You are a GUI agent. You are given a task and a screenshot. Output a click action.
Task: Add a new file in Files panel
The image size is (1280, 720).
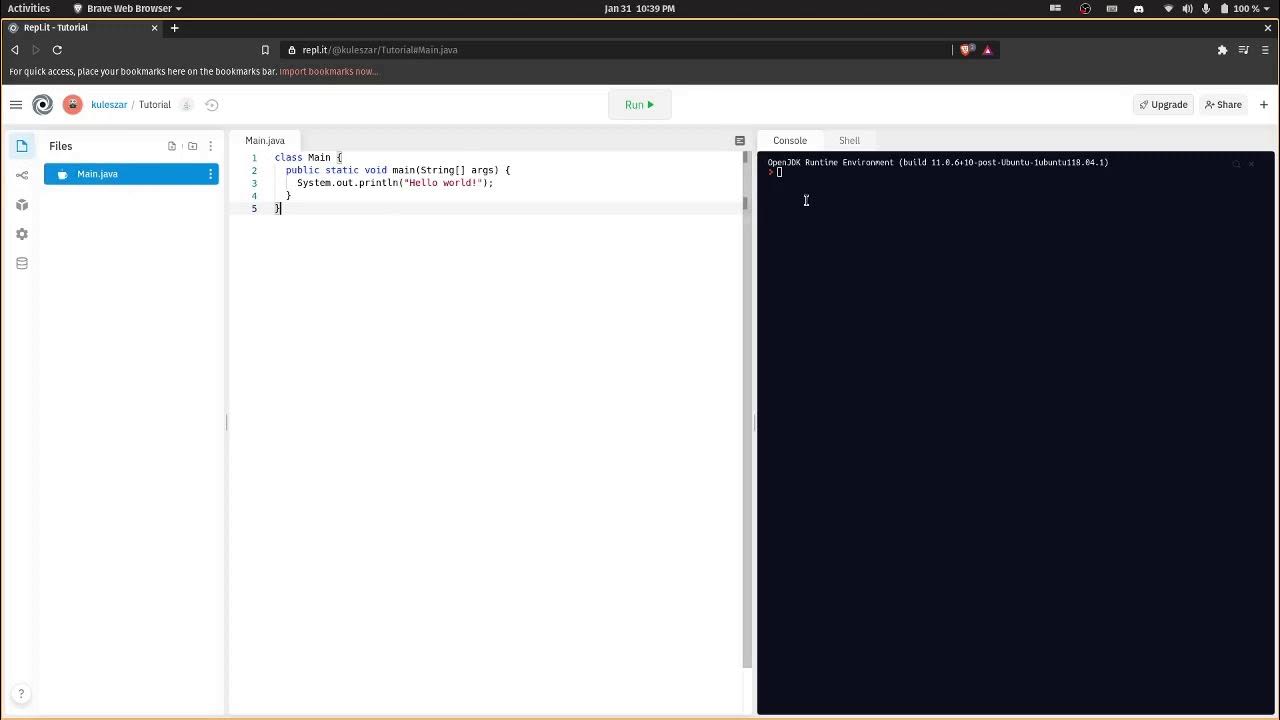coord(172,146)
